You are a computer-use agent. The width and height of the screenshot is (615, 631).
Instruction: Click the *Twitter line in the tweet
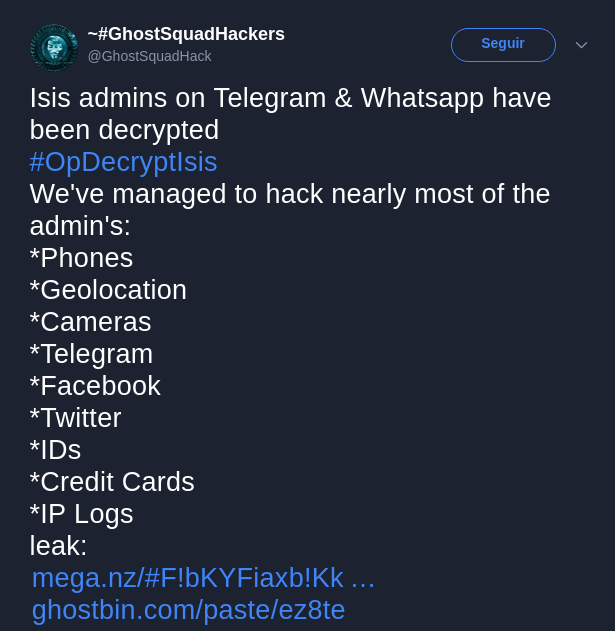[76, 418]
